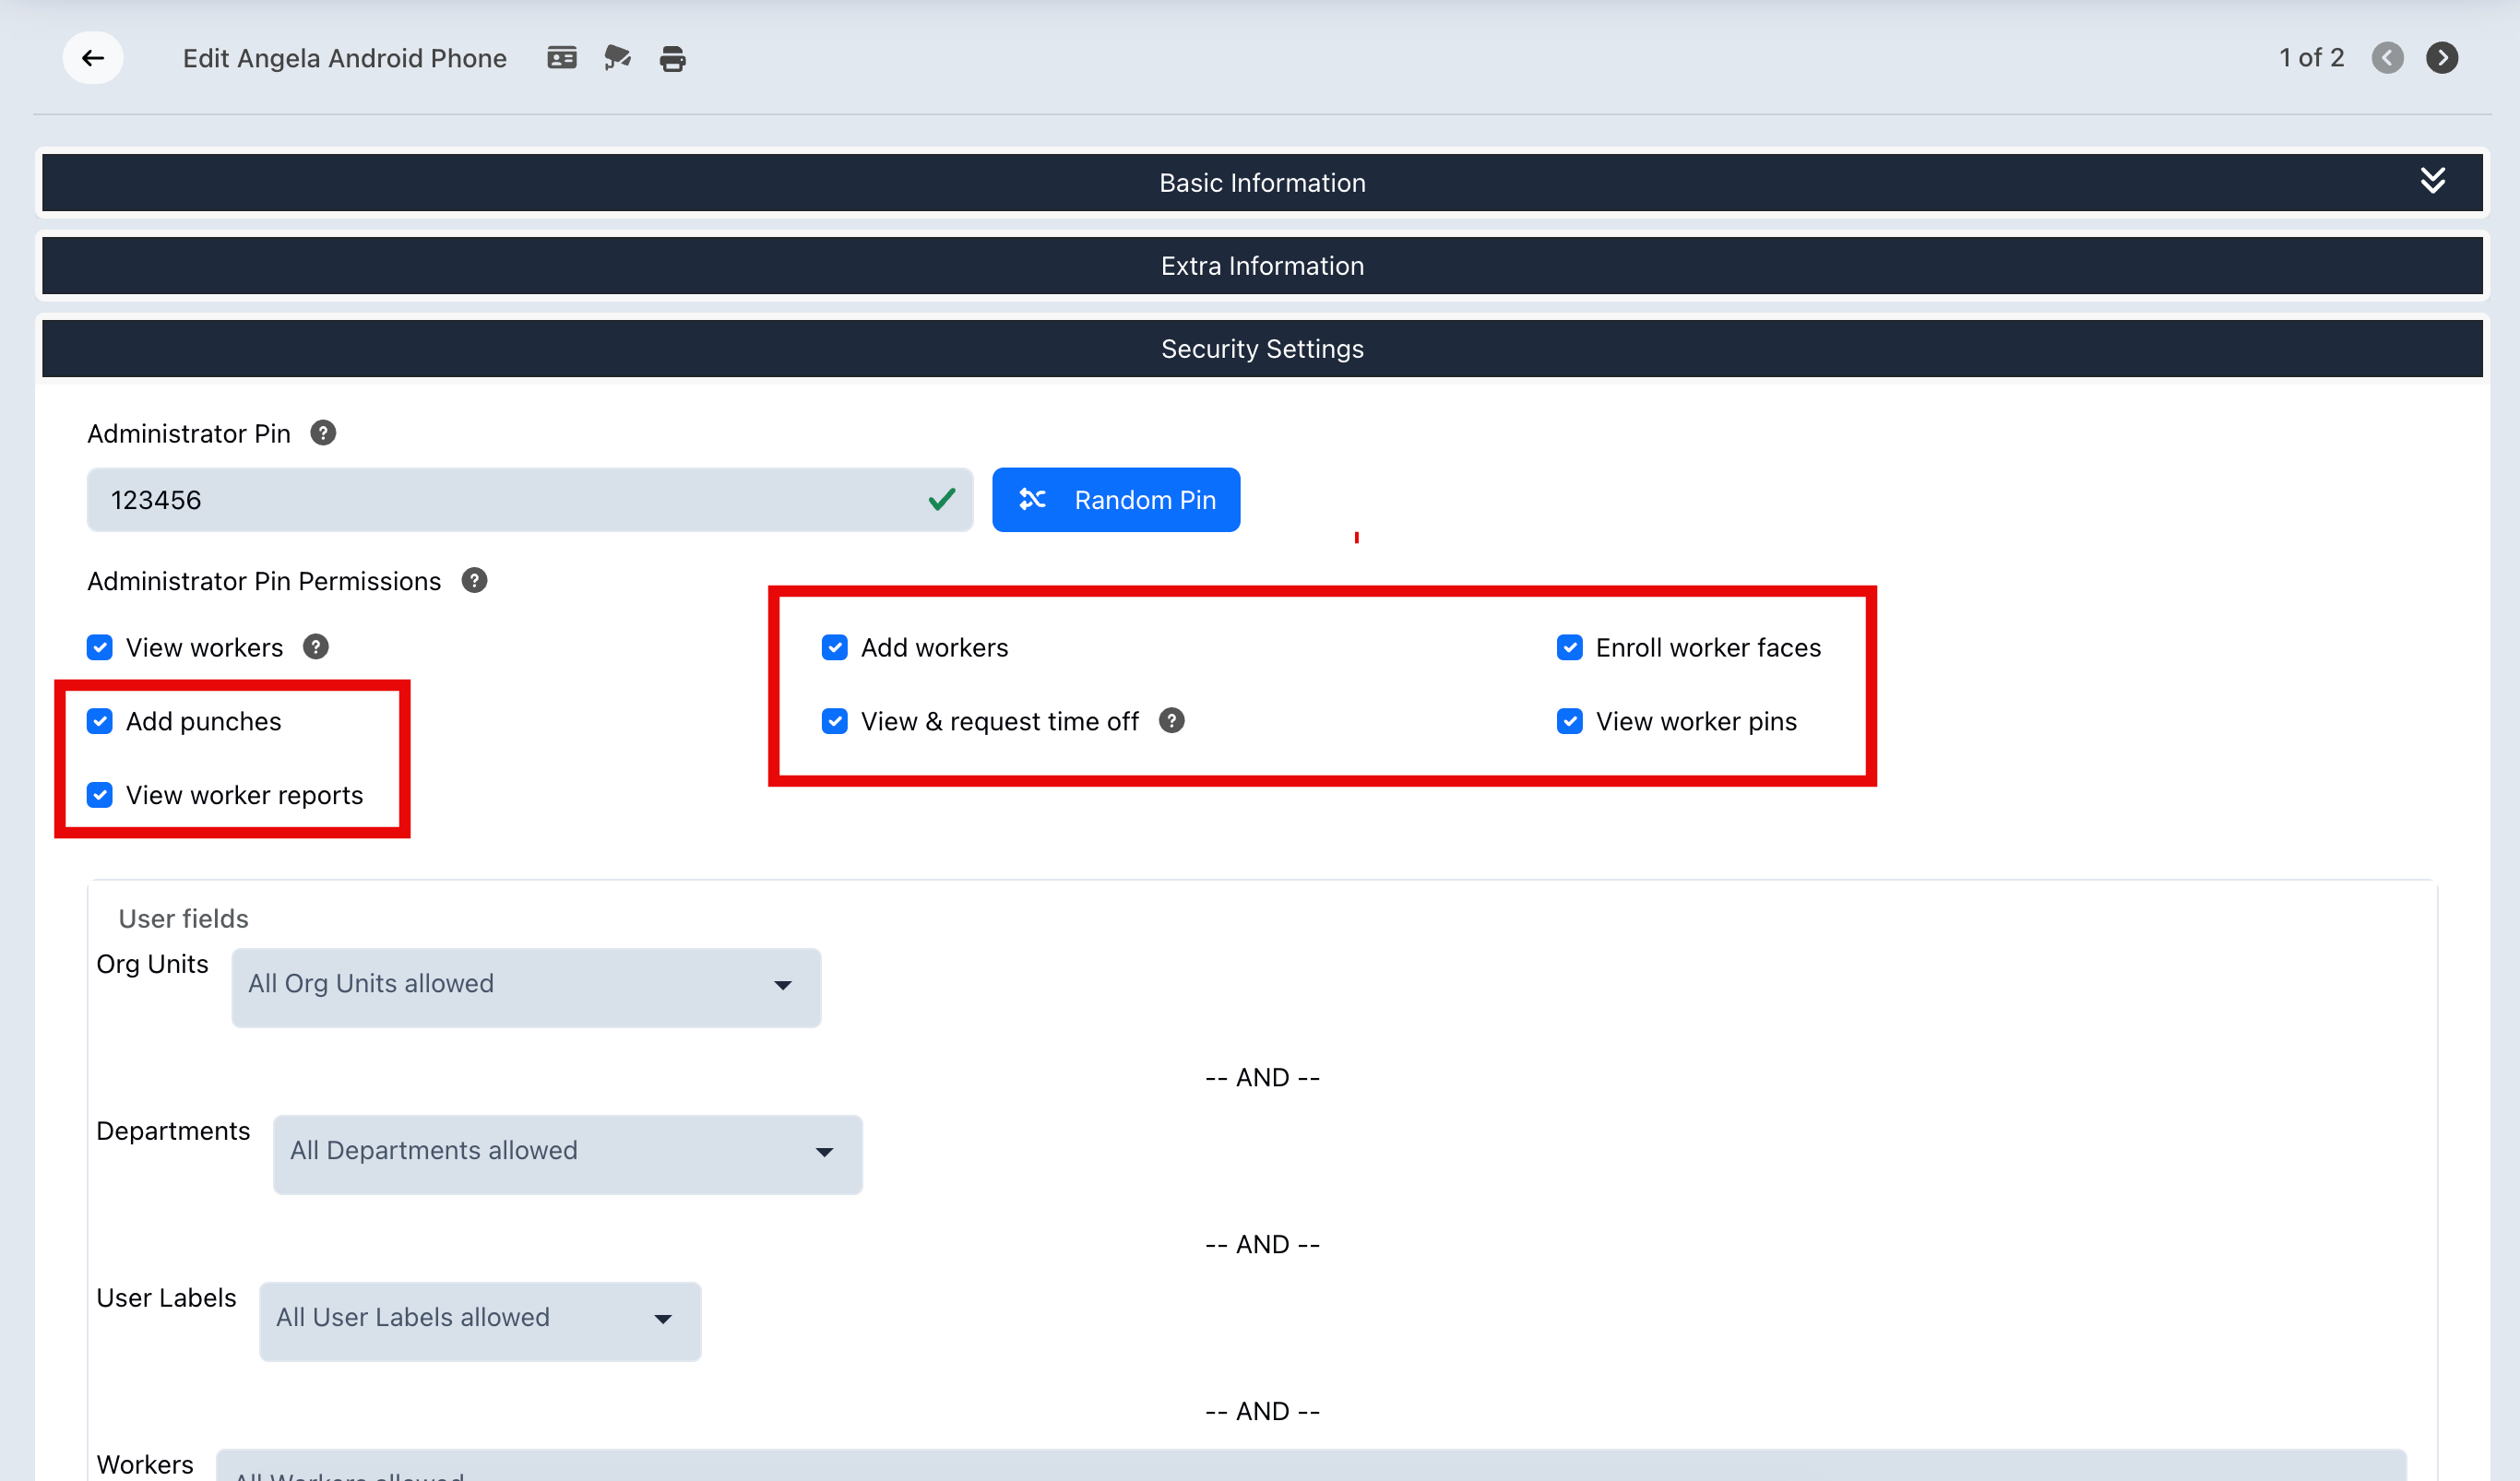The image size is (2520, 1481).
Task: Open the ID card icon in header
Action: click(x=562, y=58)
